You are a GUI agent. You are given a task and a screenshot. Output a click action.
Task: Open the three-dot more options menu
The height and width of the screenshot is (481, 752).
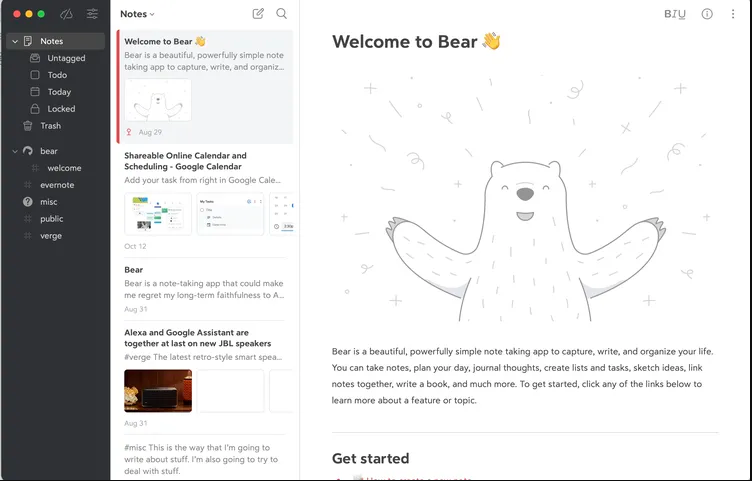pyautogui.click(x=733, y=14)
